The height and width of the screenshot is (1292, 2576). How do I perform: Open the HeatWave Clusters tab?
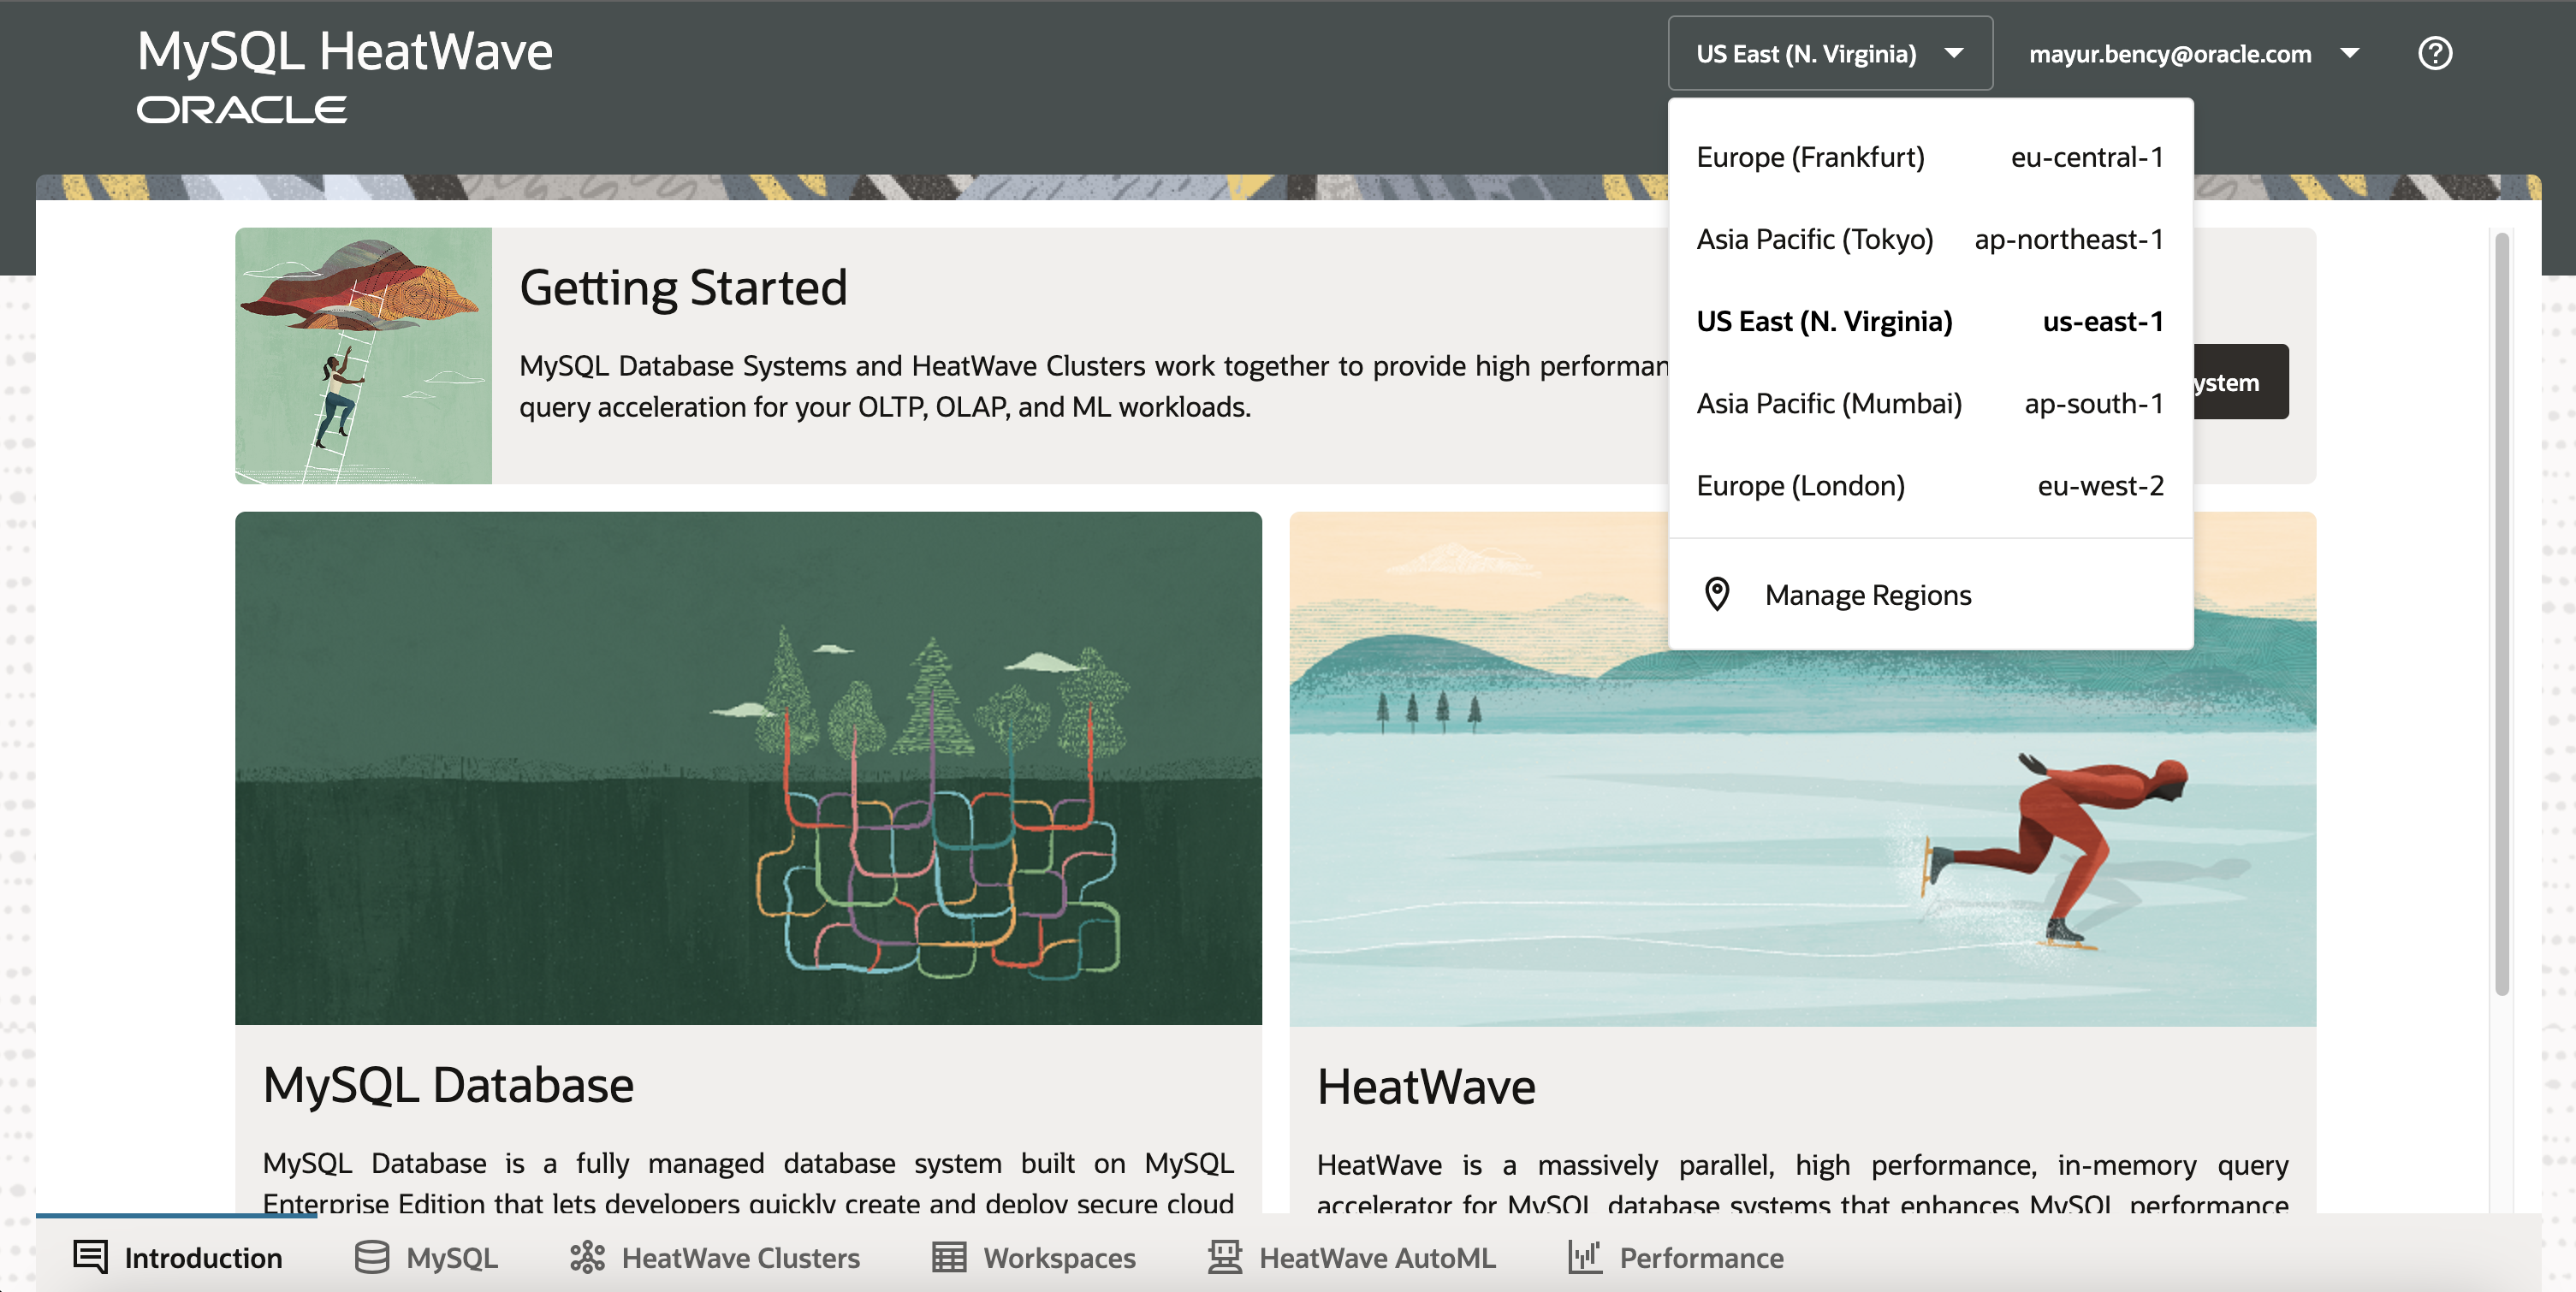[739, 1257]
